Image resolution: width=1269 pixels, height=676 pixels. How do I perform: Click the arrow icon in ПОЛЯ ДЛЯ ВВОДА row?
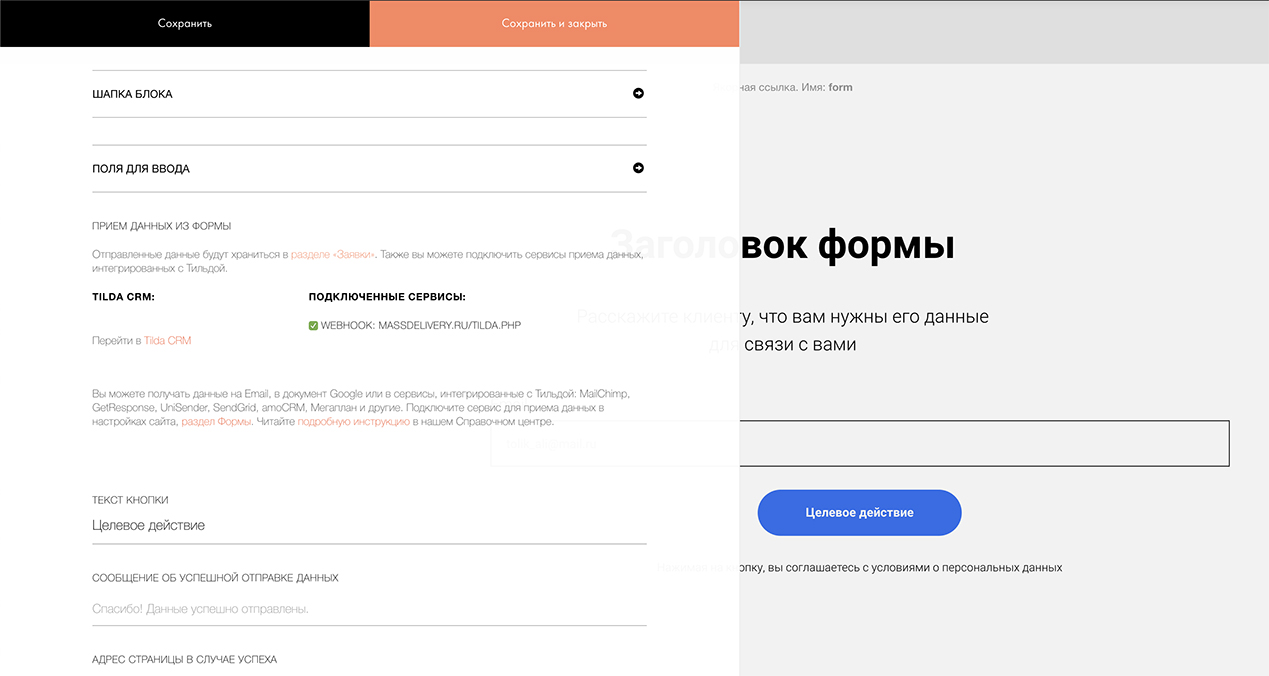click(x=638, y=168)
